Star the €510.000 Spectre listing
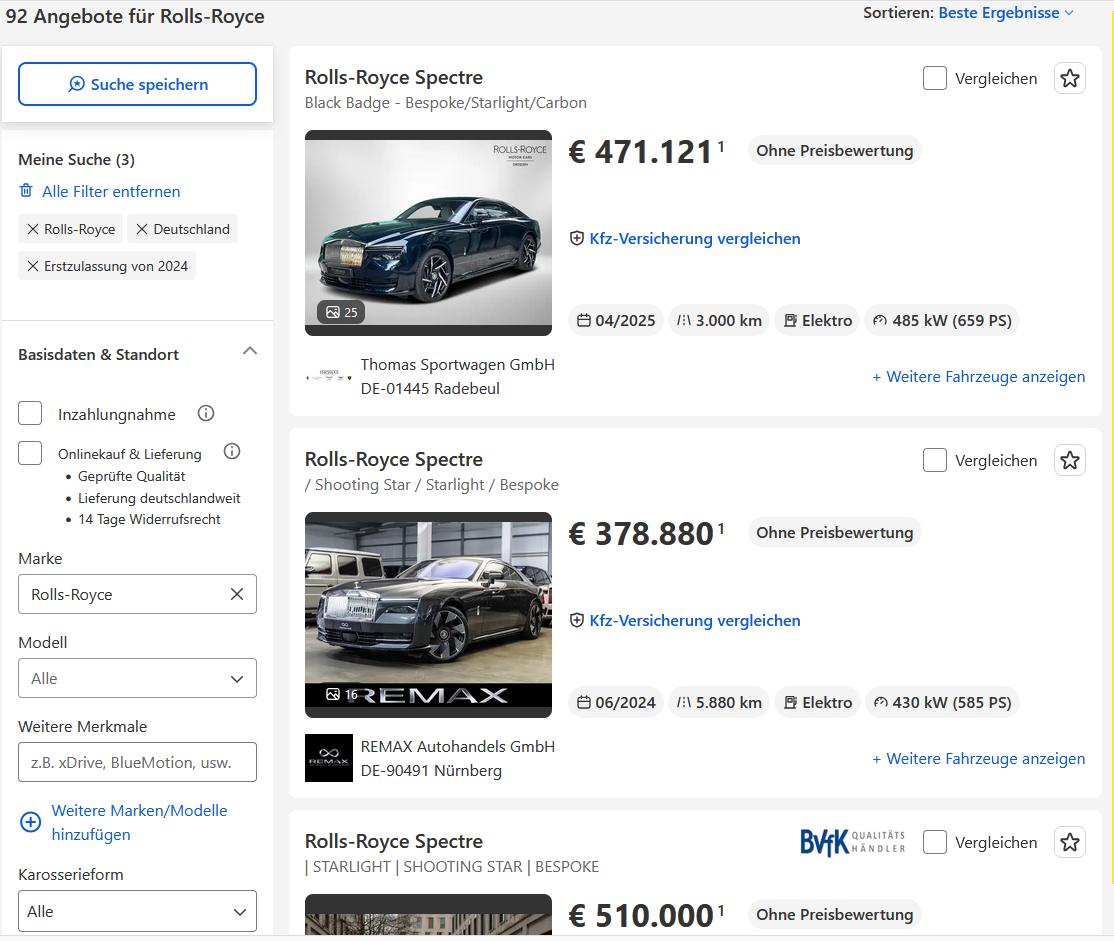 [1070, 842]
